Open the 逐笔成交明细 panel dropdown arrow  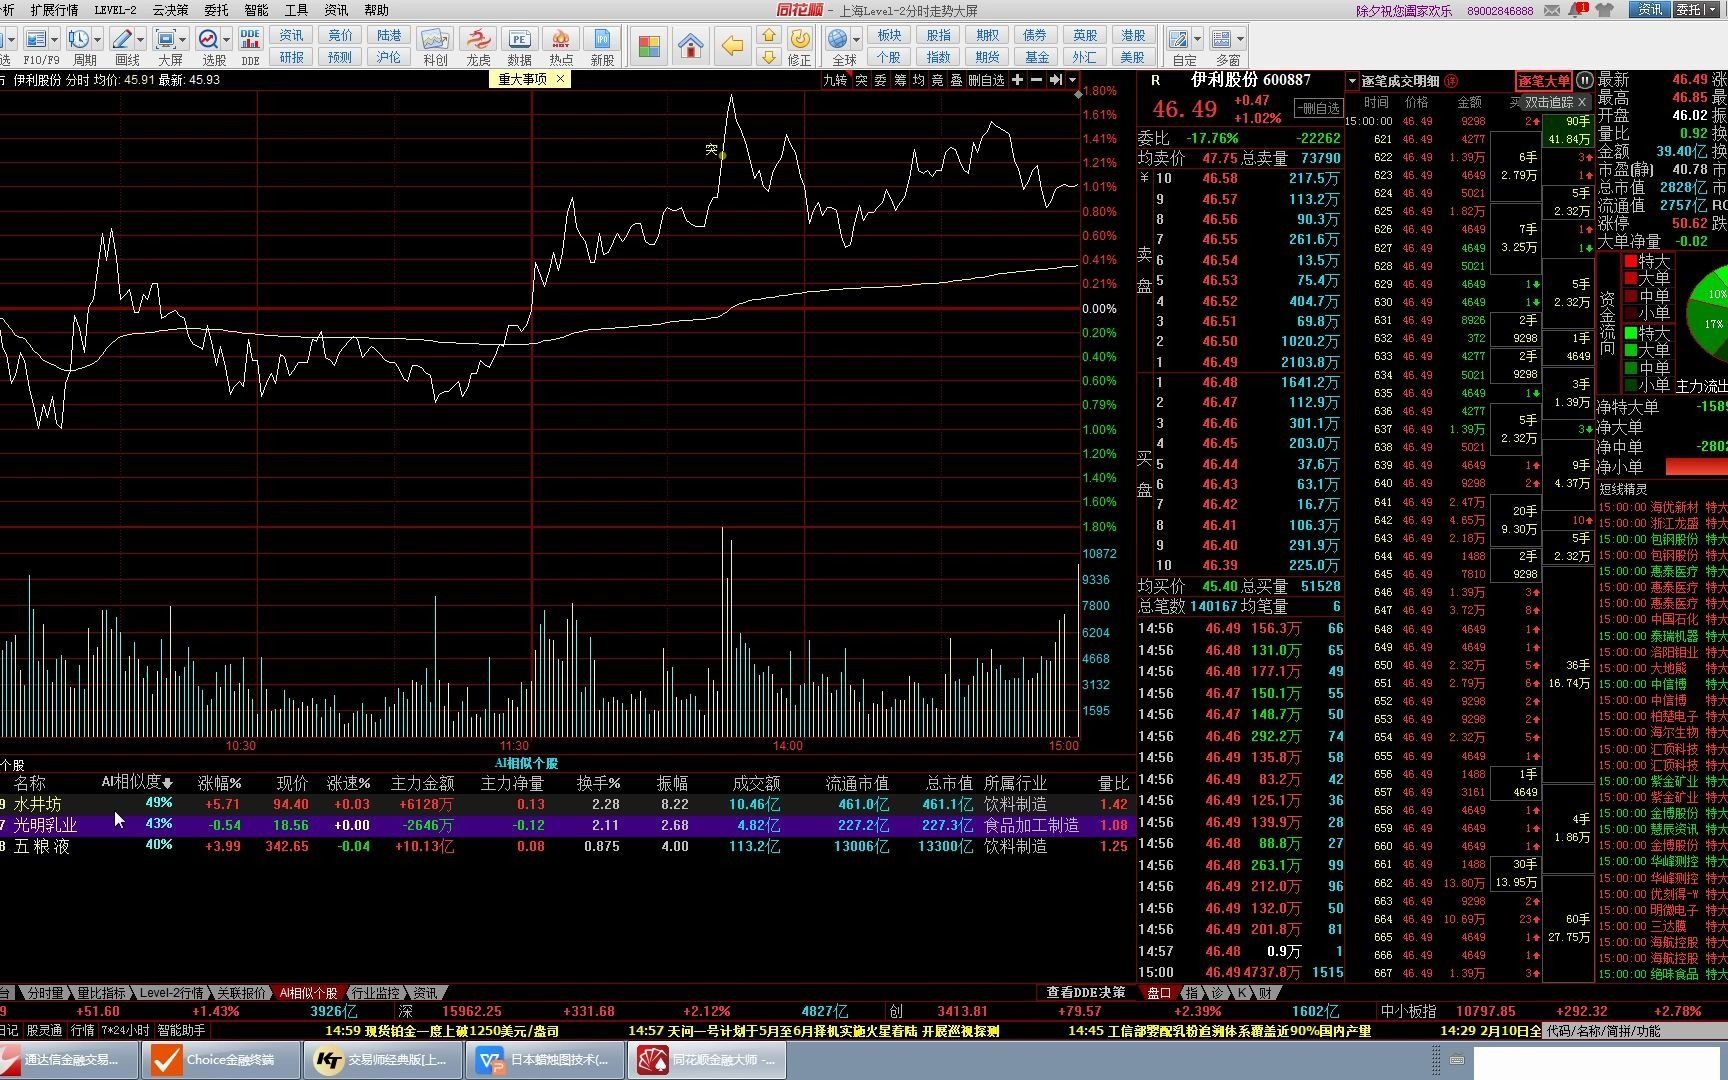[x=1352, y=81]
